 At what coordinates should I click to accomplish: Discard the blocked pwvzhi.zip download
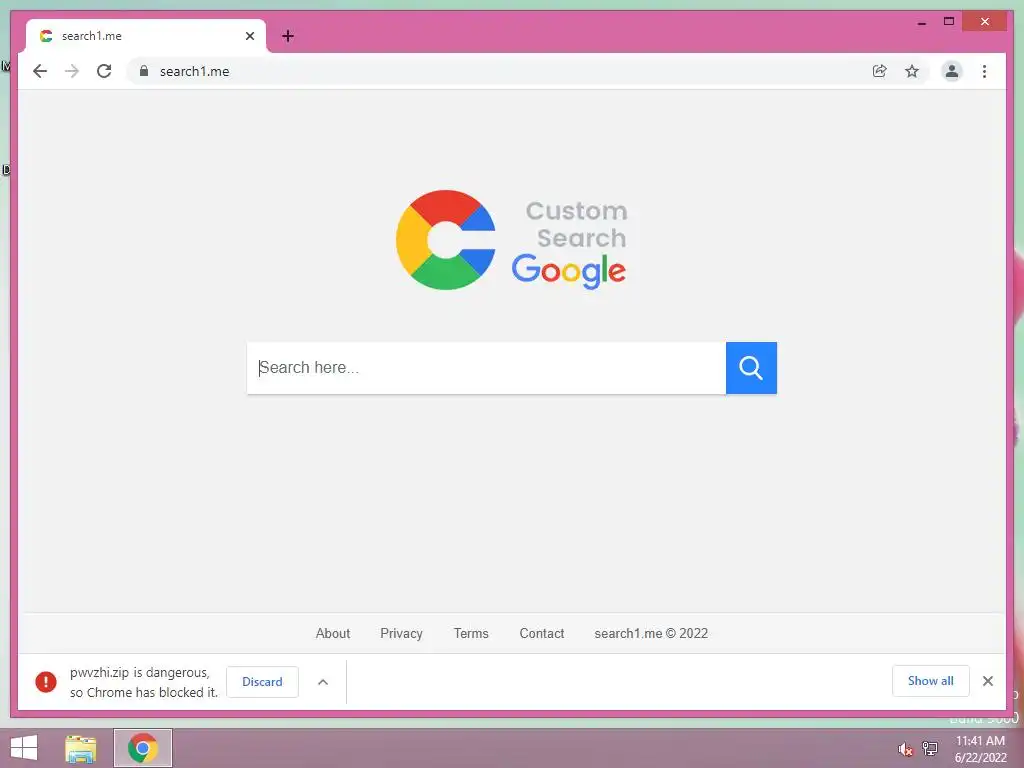tap(263, 682)
